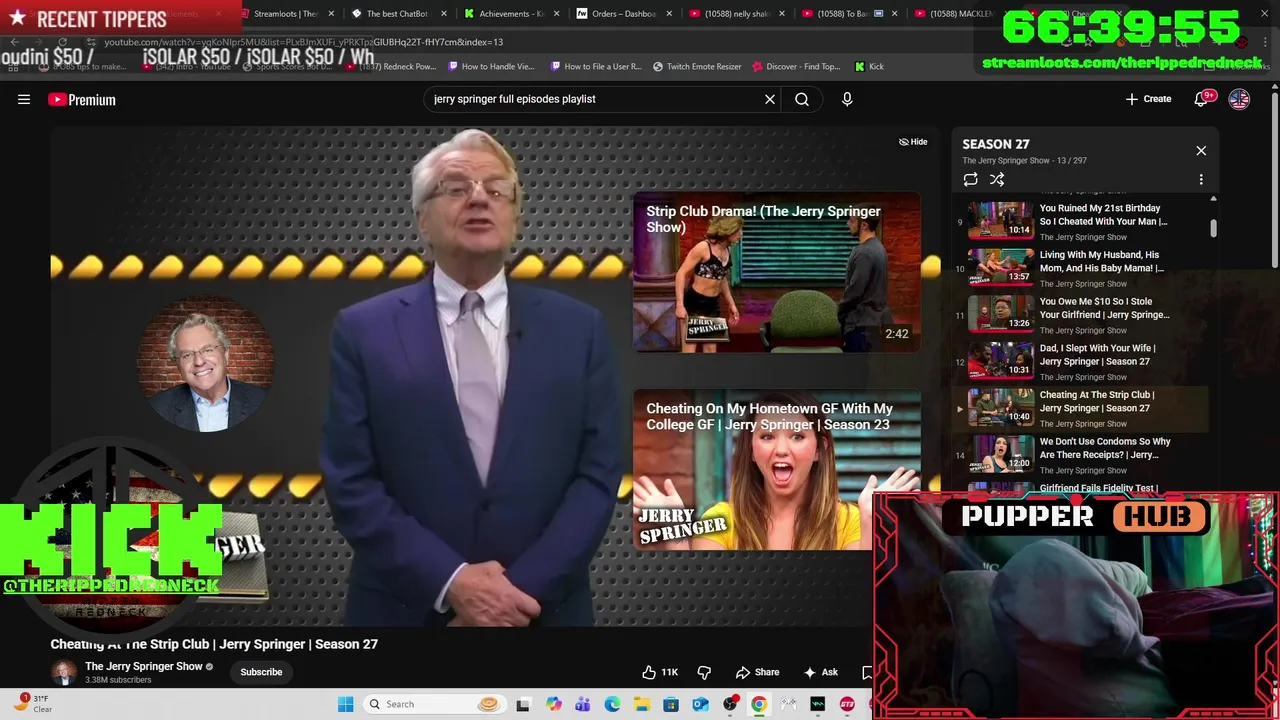Open Kick bookmark in bookmarks bar
Image resolution: width=1280 pixels, height=720 pixels.
tap(869, 66)
